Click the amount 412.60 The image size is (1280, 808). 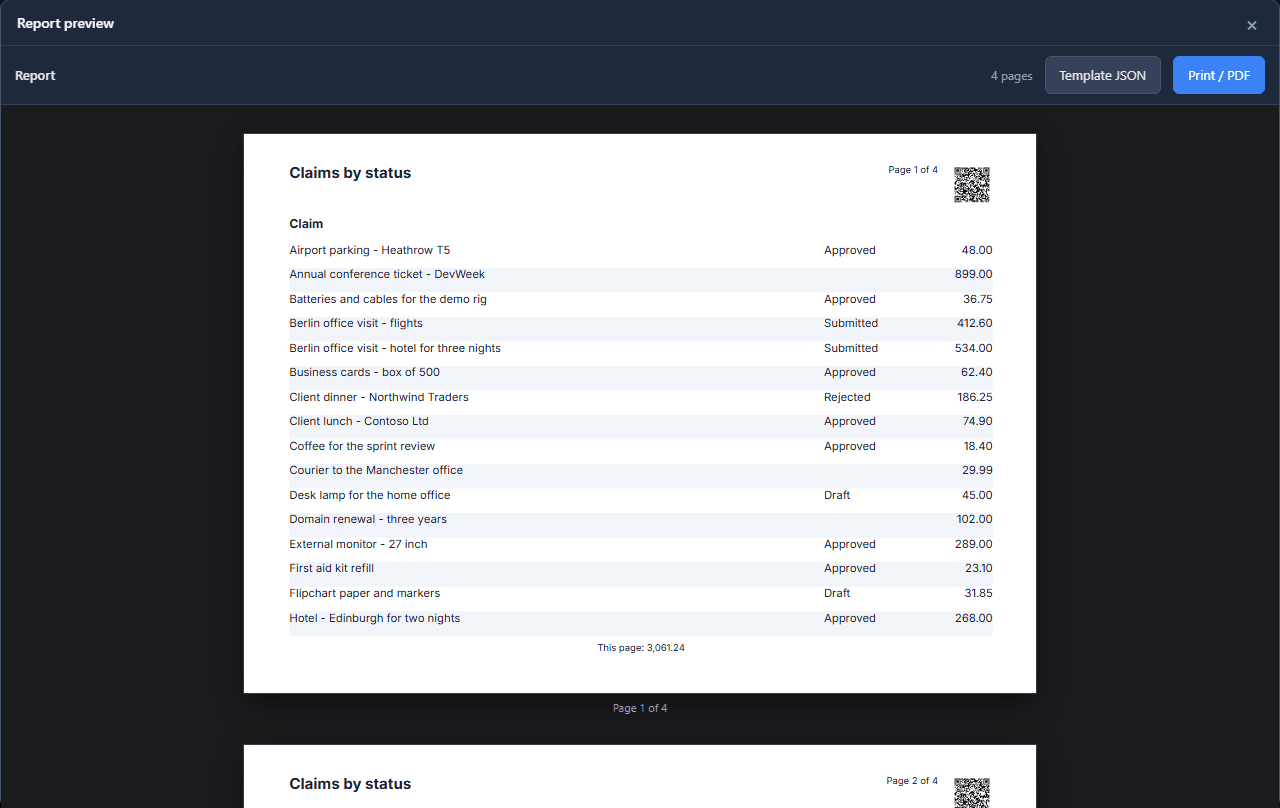click(975, 323)
